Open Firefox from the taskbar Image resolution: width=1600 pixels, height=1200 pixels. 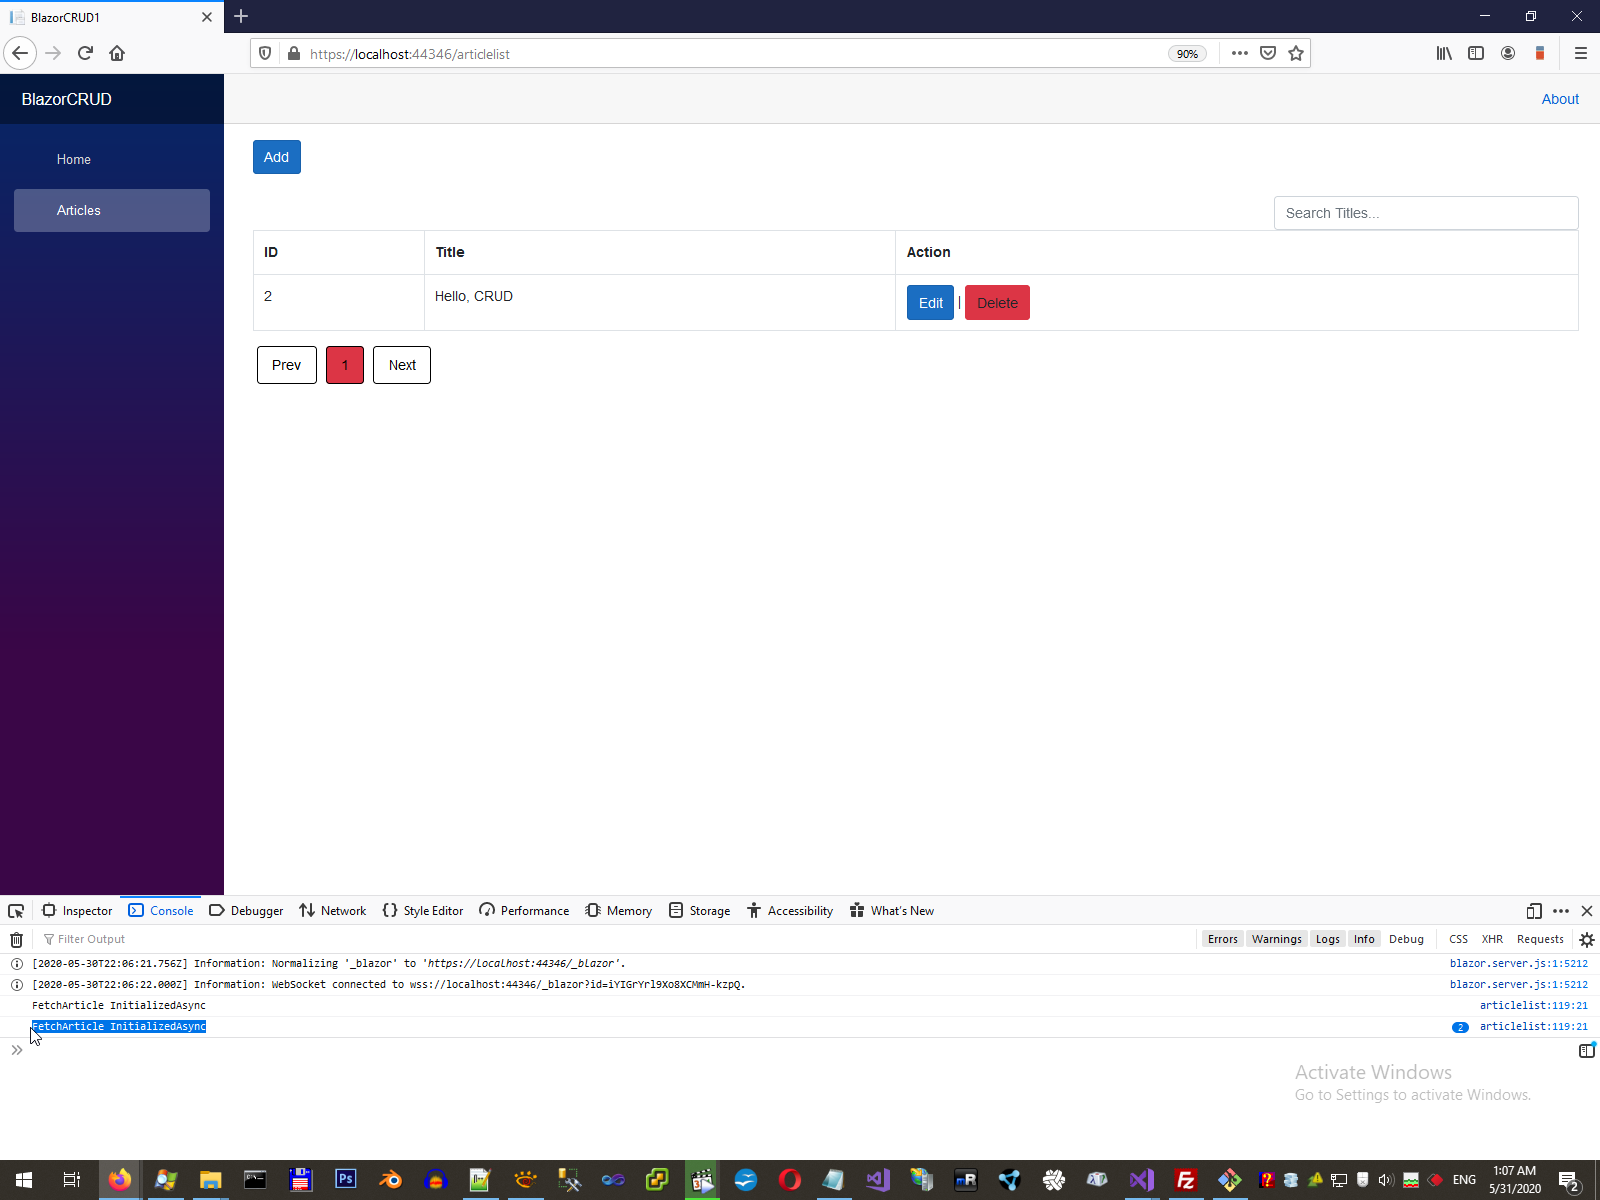[x=120, y=1180]
